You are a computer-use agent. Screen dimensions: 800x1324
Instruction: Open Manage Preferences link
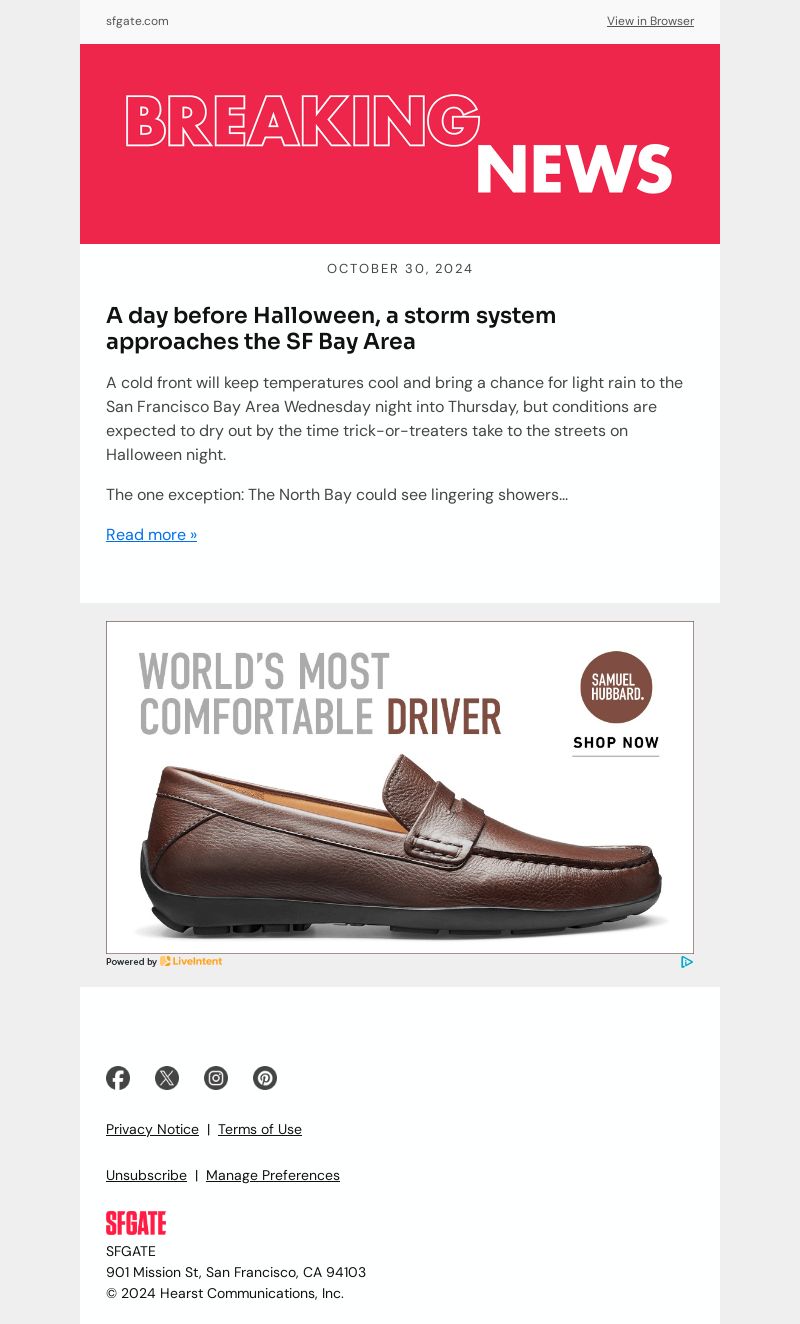[x=273, y=1175]
